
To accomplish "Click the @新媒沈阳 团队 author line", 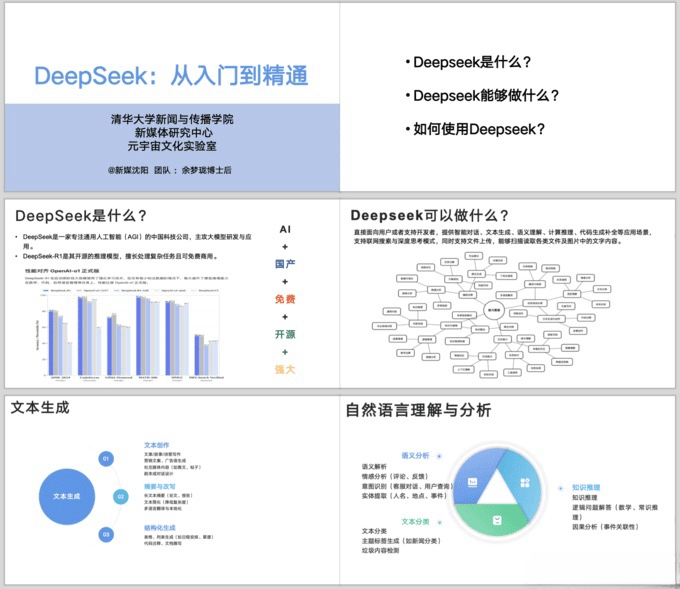I will tap(170, 170).
